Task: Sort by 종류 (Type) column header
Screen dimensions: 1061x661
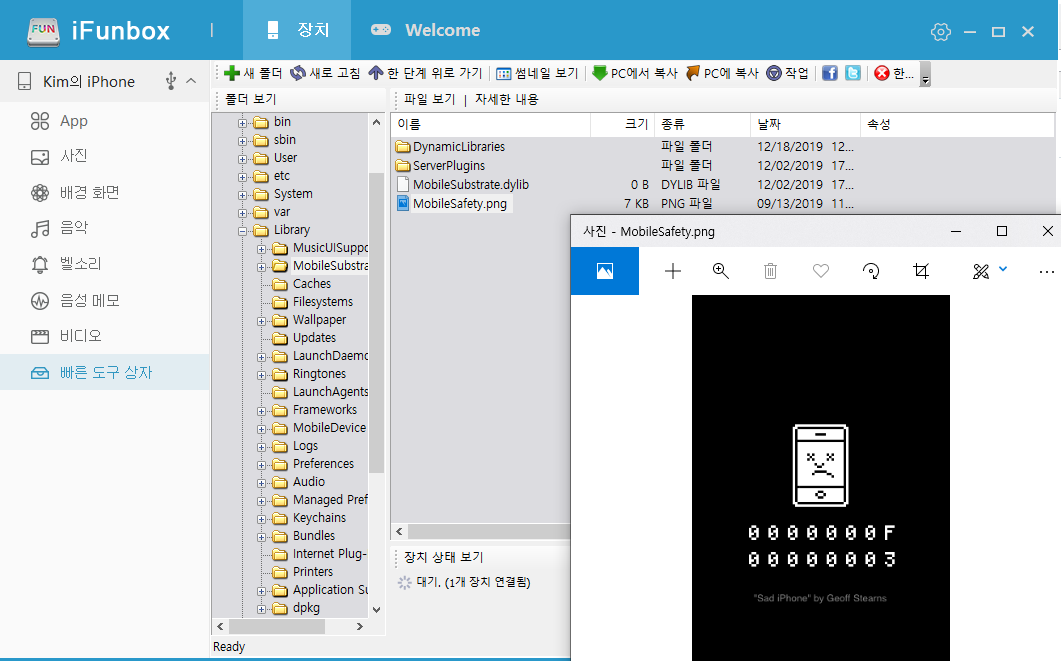Action: 703,124
